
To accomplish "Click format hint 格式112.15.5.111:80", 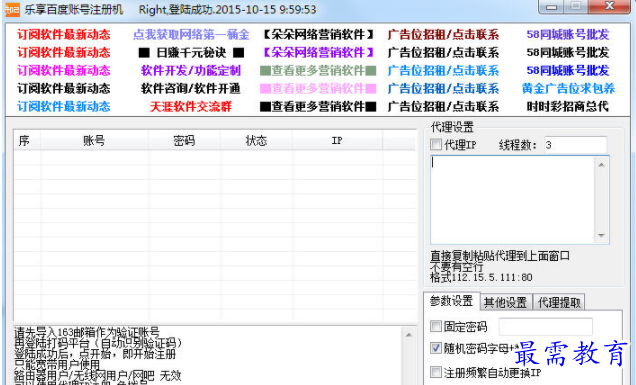I will [x=481, y=277].
